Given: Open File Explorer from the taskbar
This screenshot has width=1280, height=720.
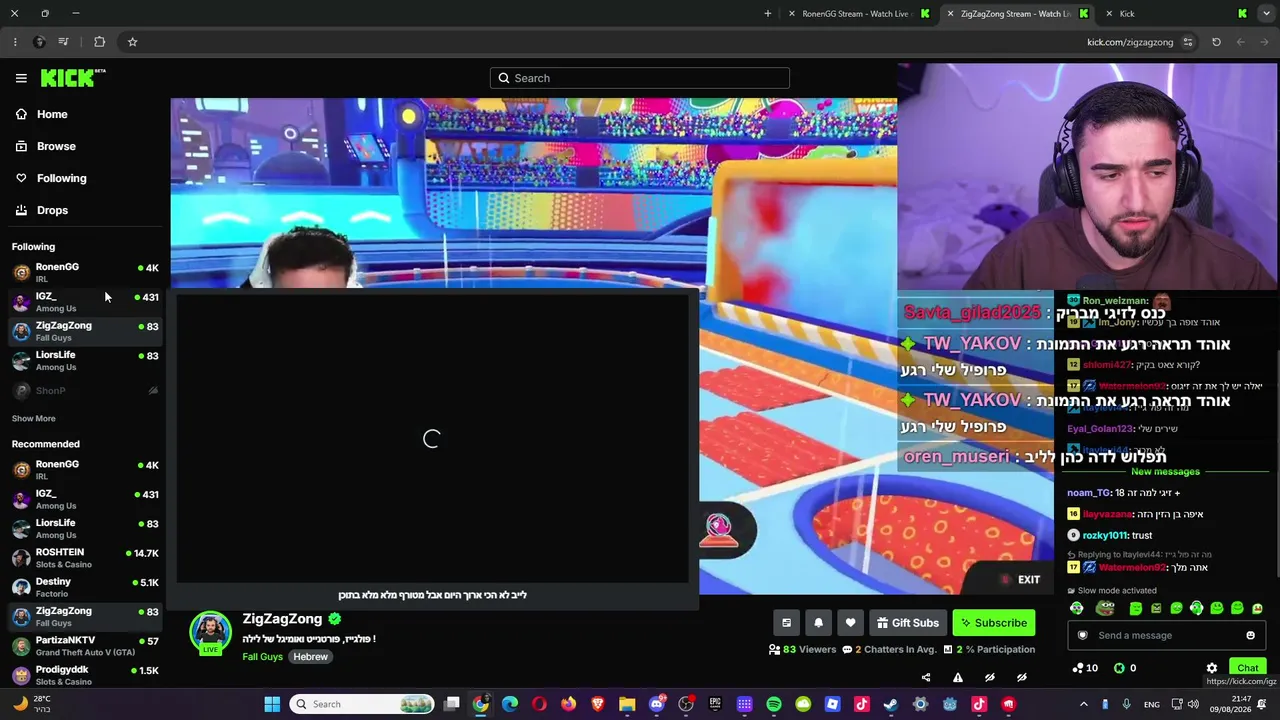Looking at the screenshot, I should tap(627, 704).
